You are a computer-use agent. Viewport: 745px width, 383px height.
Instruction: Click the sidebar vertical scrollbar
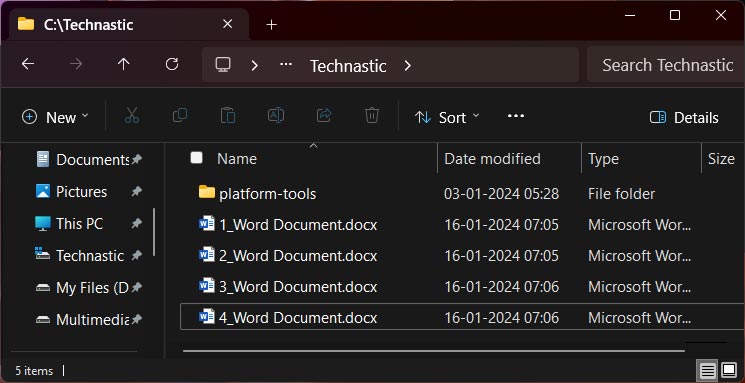(153, 232)
